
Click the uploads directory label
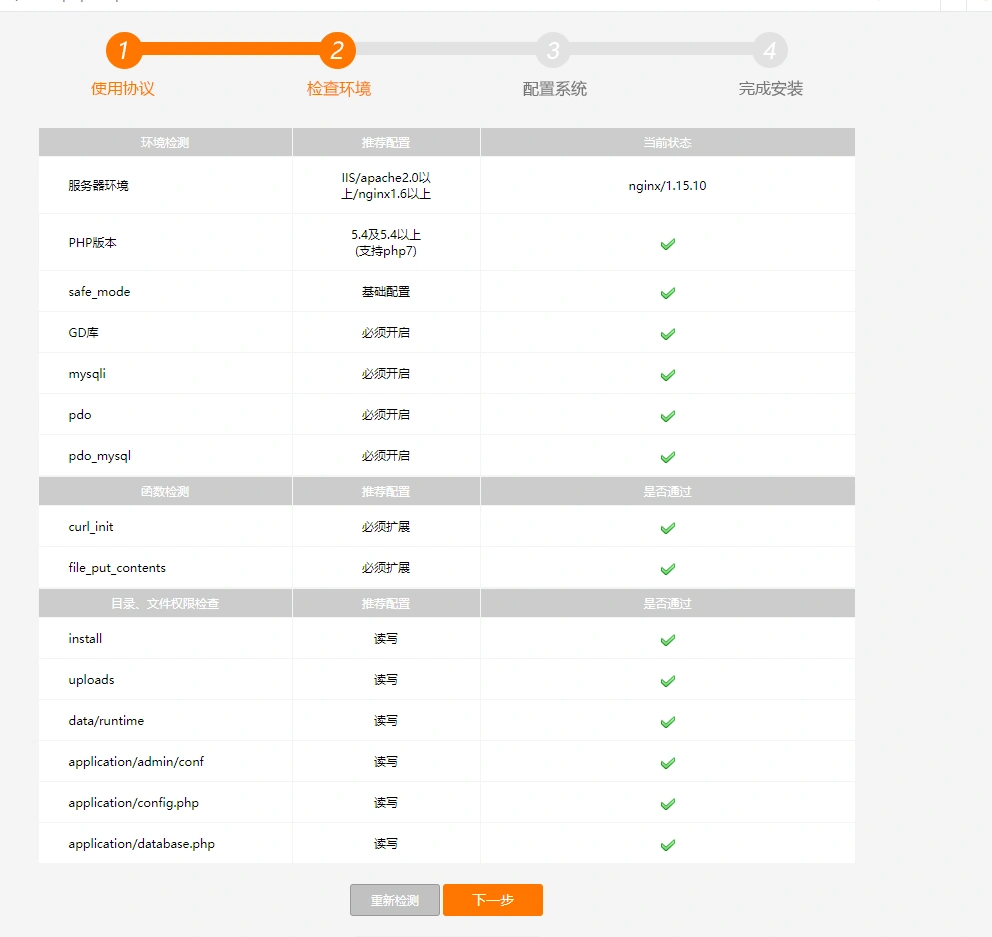click(x=92, y=680)
